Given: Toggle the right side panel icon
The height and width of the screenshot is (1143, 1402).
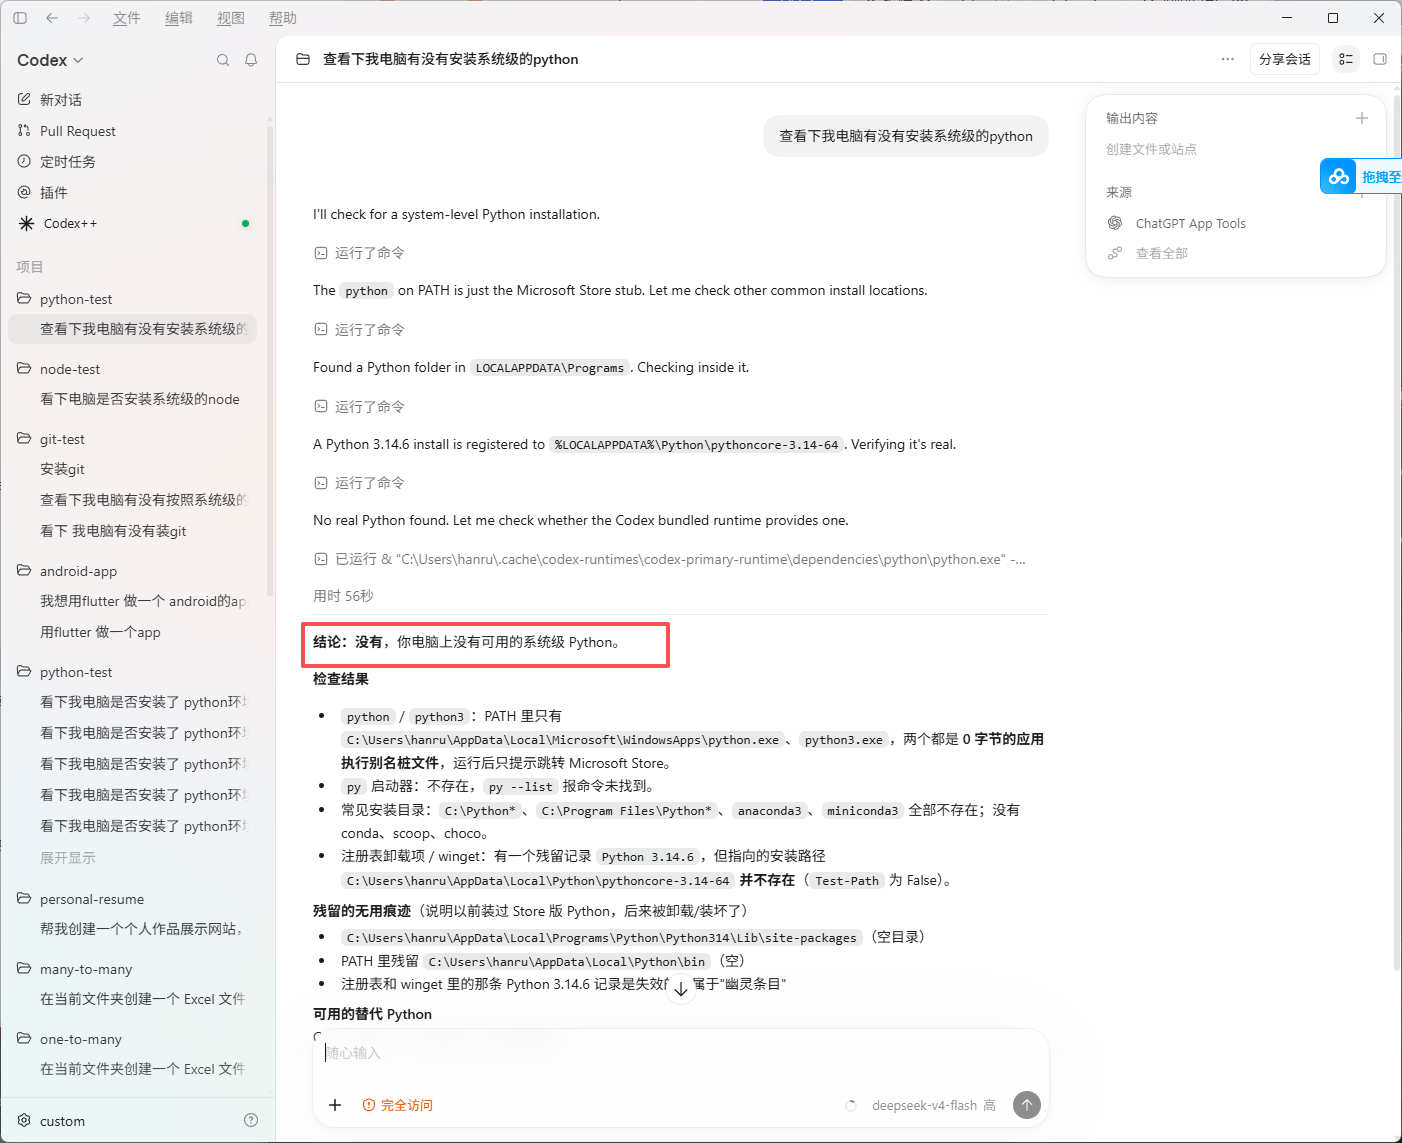Looking at the screenshot, I should tap(1380, 59).
